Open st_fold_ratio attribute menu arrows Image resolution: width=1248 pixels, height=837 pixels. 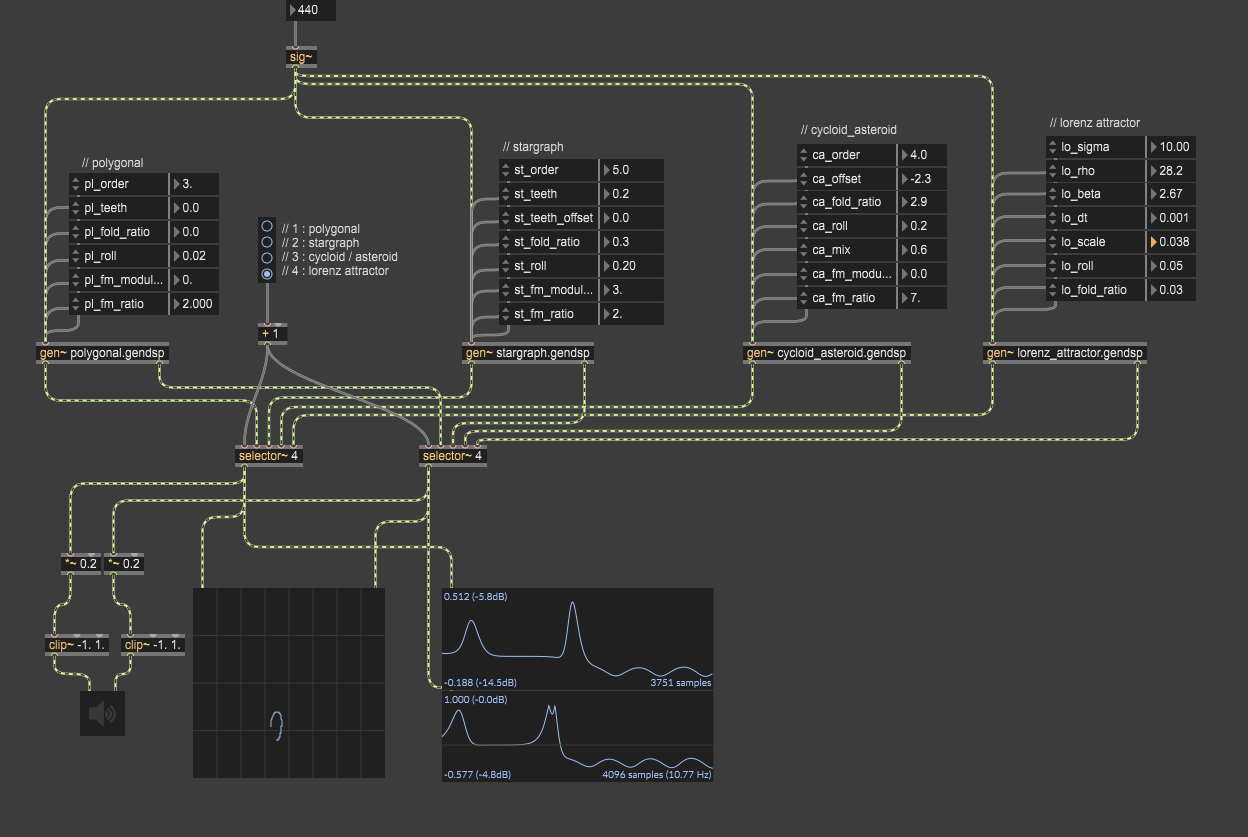click(x=505, y=242)
